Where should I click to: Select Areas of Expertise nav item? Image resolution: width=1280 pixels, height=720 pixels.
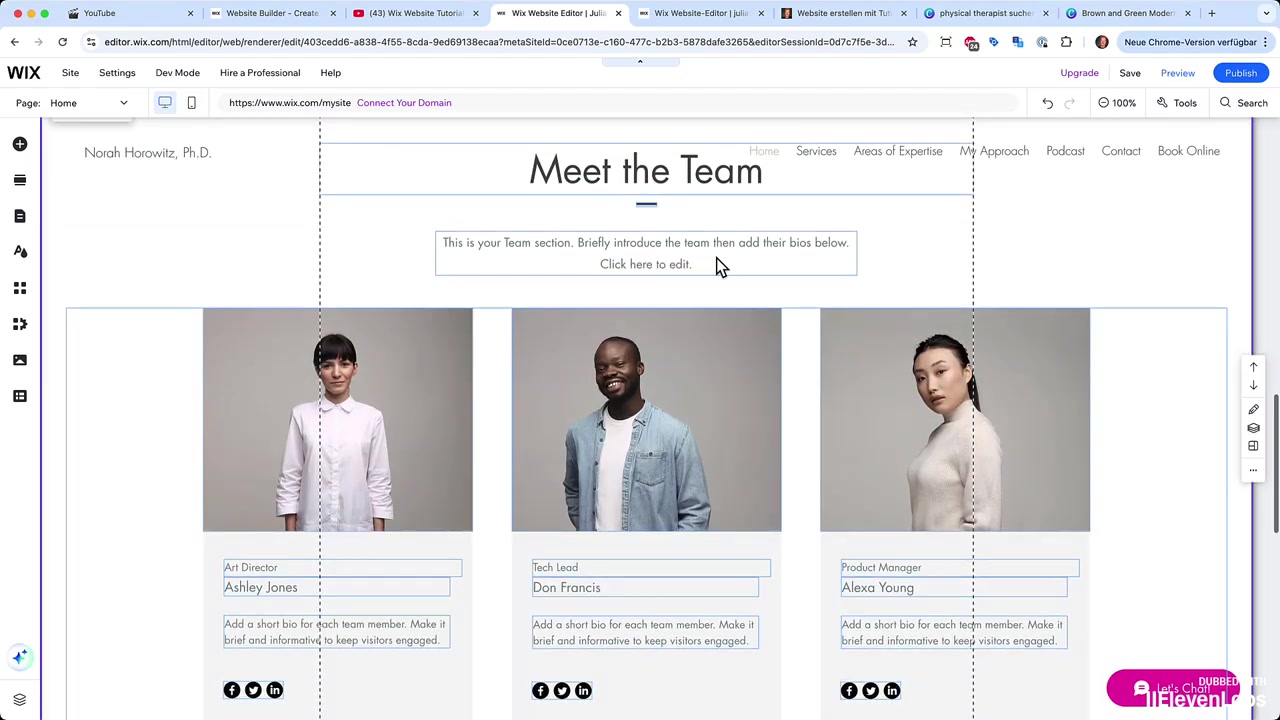pyautogui.click(x=898, y=151)
